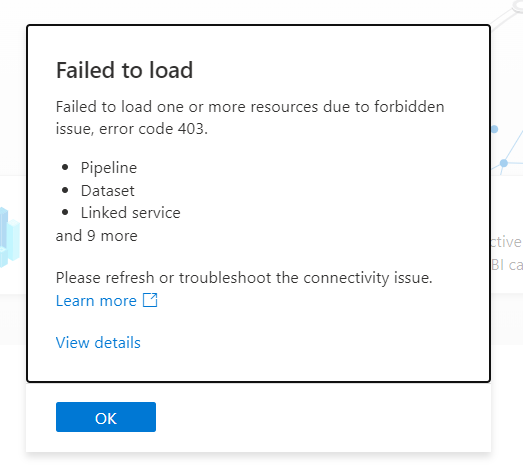Click the refresh or troubleshoot connectivity message
The image size is (523, 468).
(x=244, y=278)
